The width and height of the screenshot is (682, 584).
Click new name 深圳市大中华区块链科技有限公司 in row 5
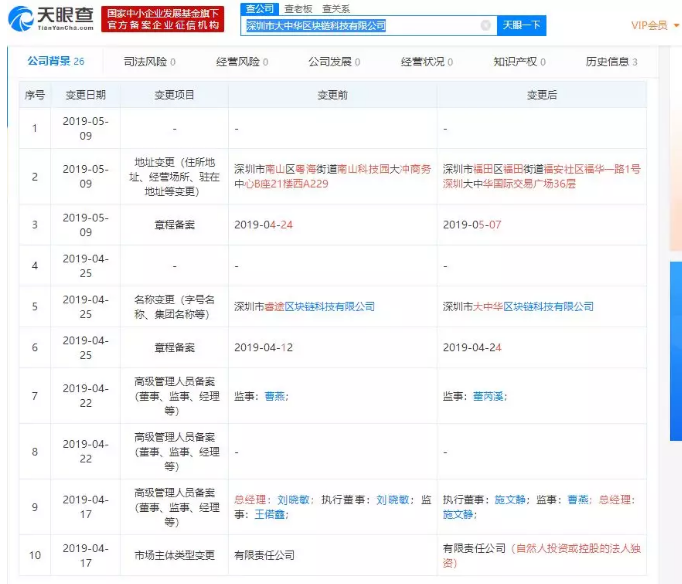coord(518,307)
